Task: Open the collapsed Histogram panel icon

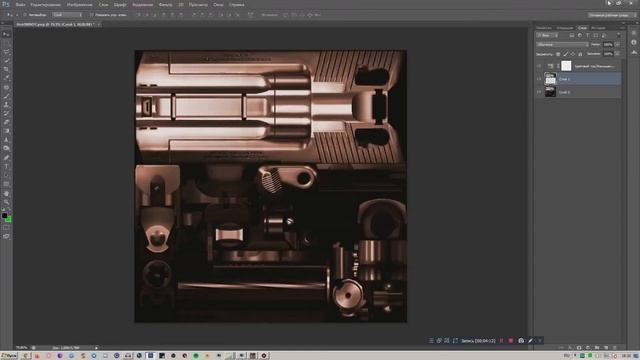Action: click(x=633, y=52)
